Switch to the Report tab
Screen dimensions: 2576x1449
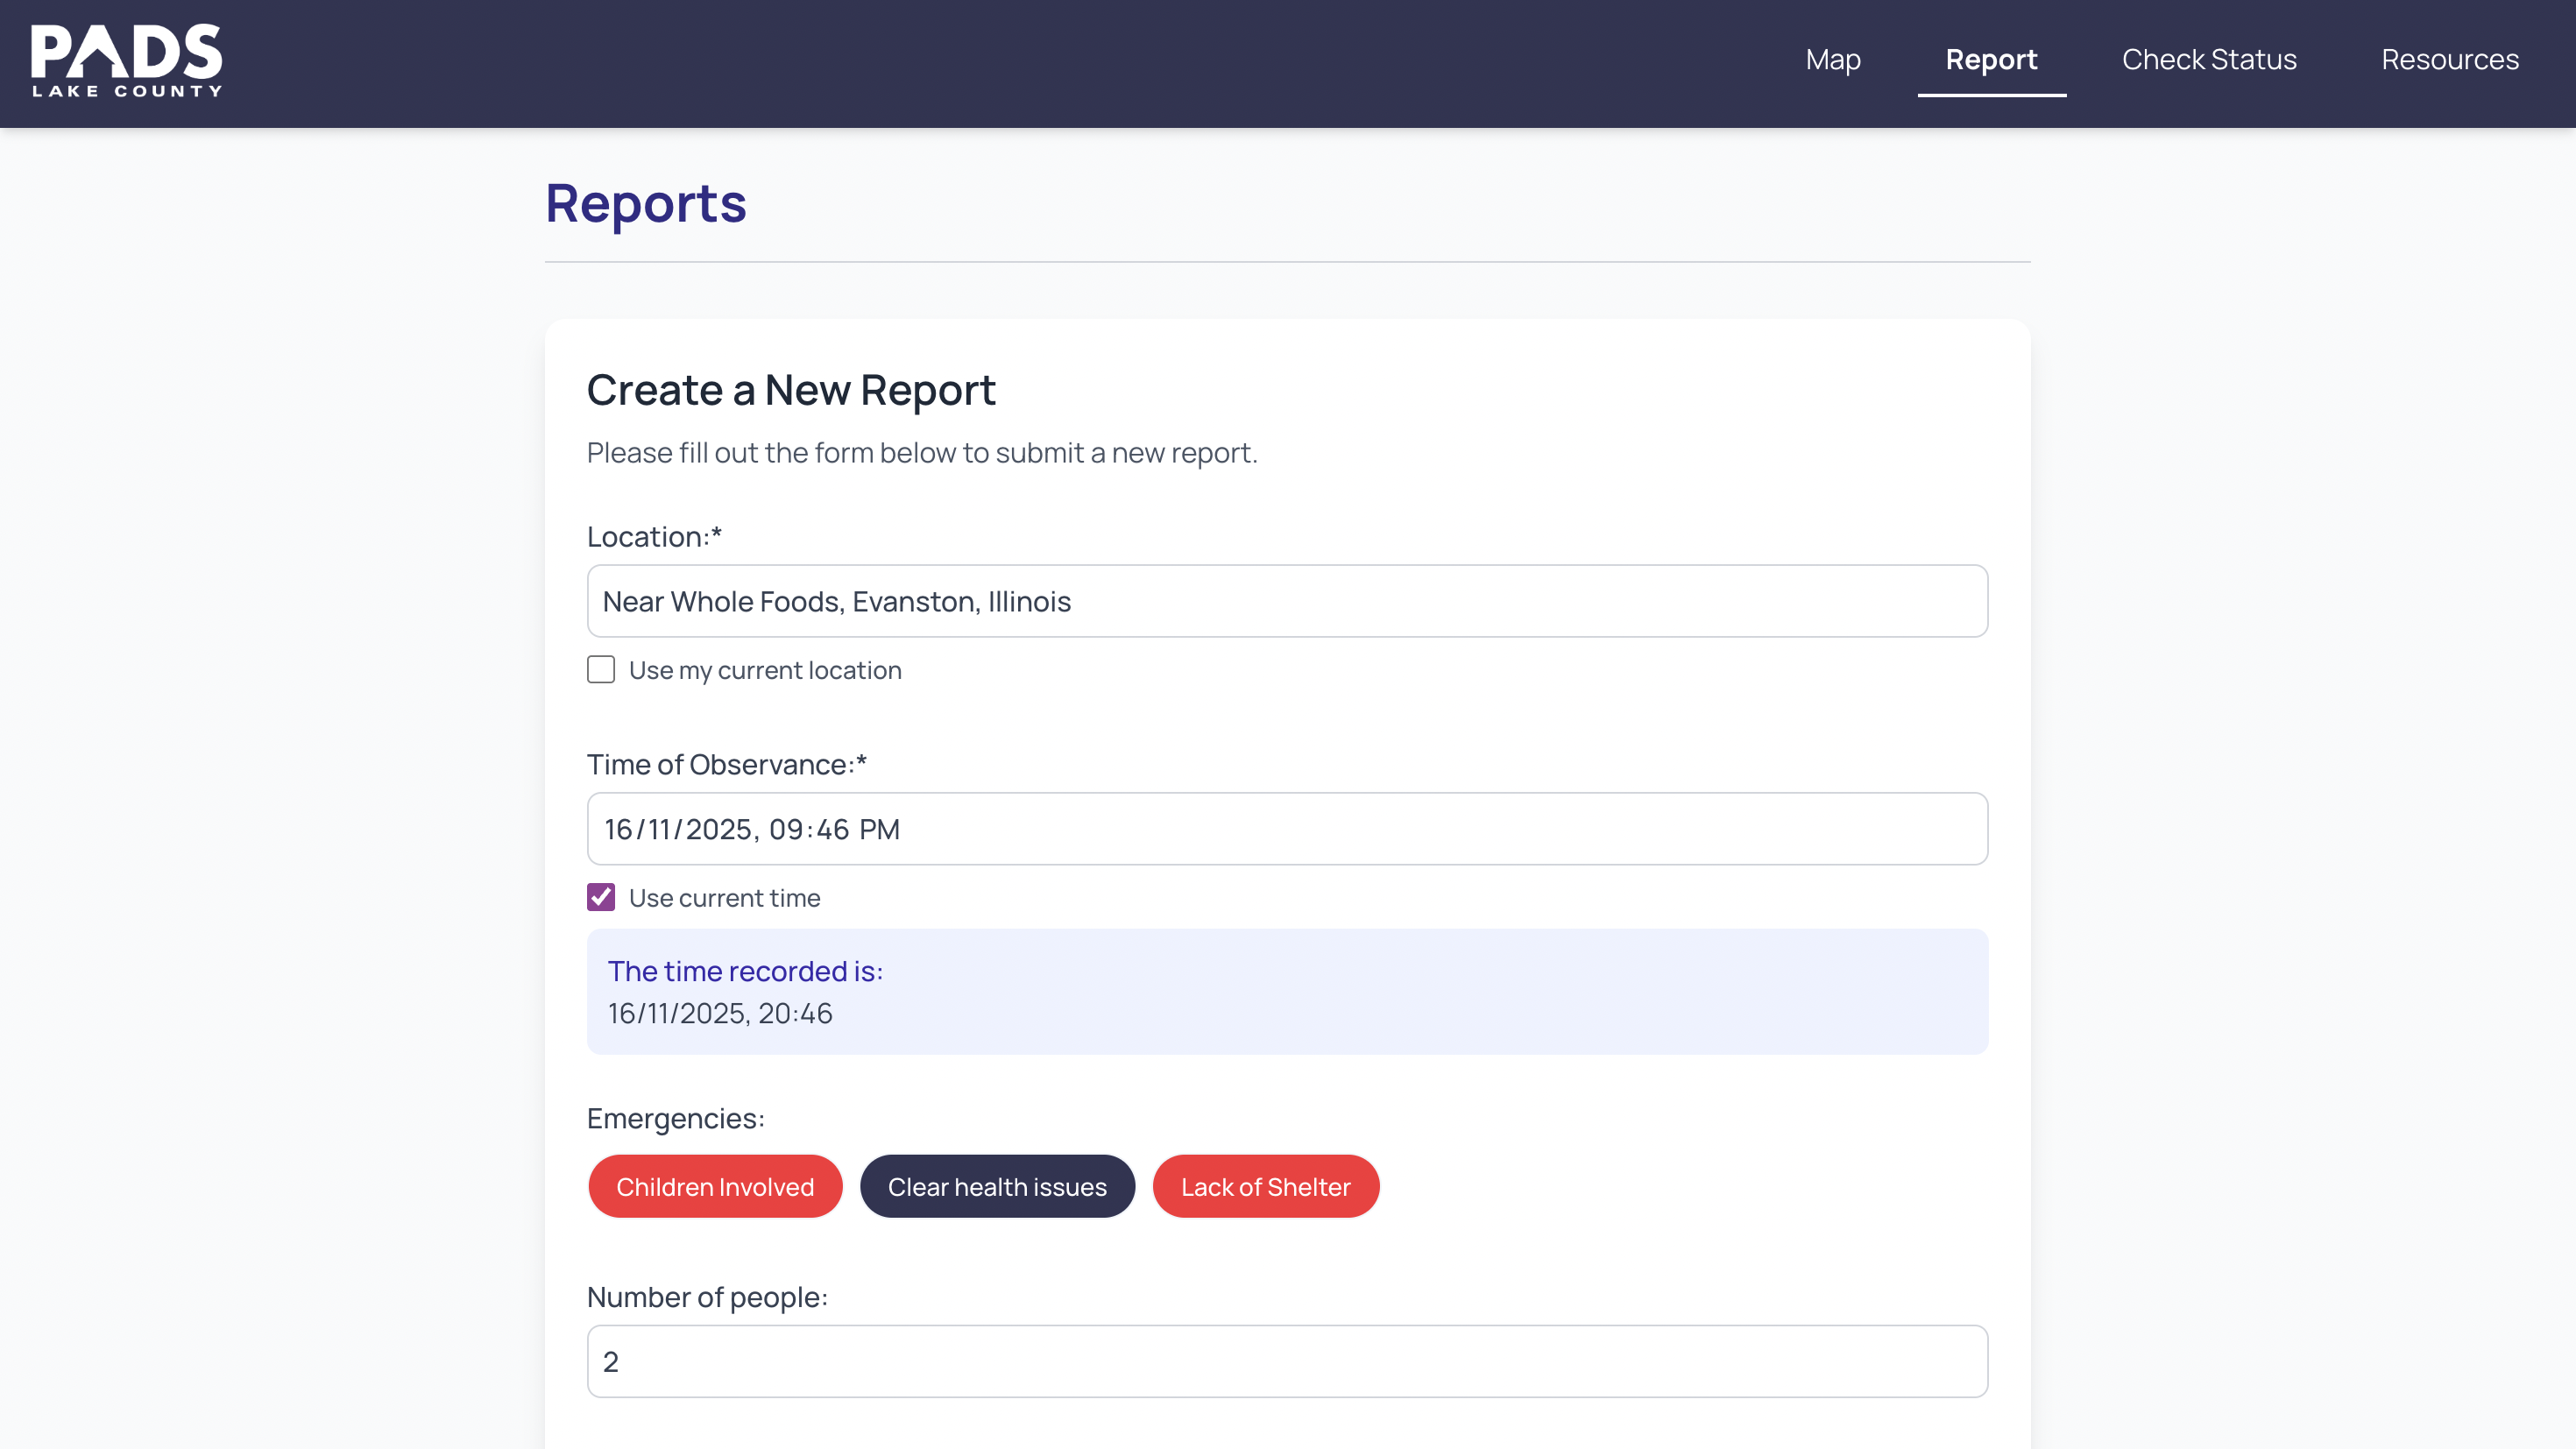[x=1990, y=60]
